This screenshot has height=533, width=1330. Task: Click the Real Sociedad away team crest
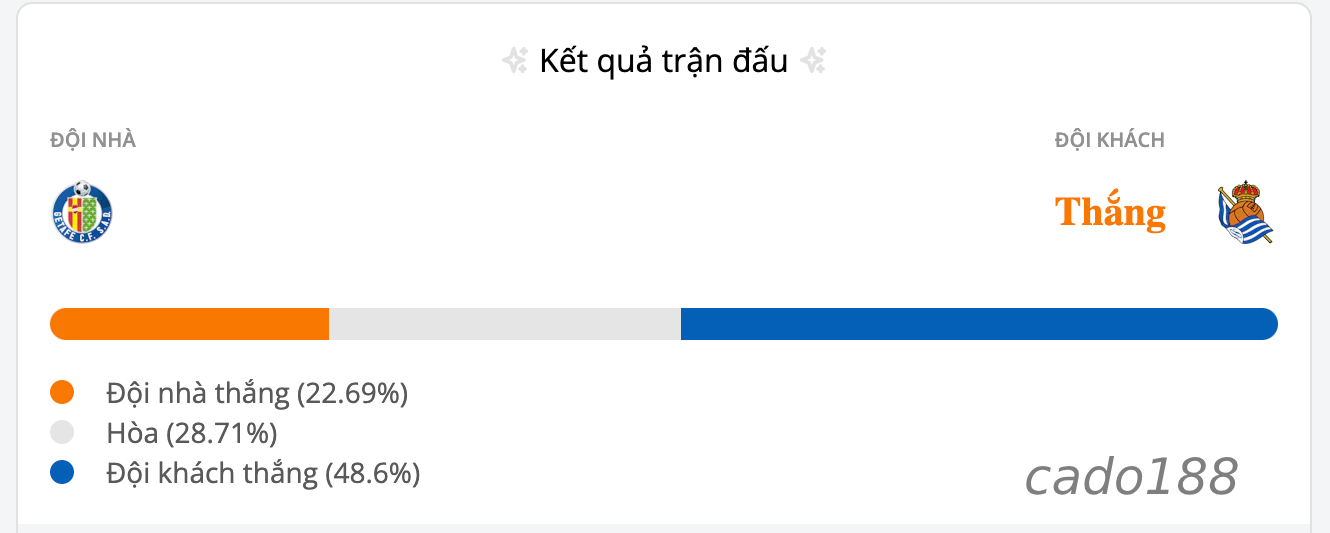(x=1245, y=213)
